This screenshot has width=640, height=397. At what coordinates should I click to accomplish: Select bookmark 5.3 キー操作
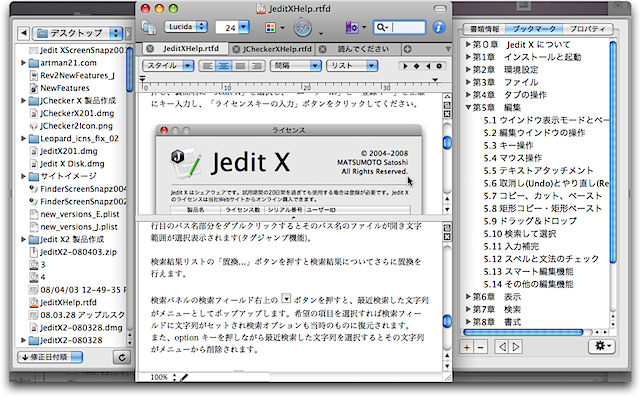[508, 146]
